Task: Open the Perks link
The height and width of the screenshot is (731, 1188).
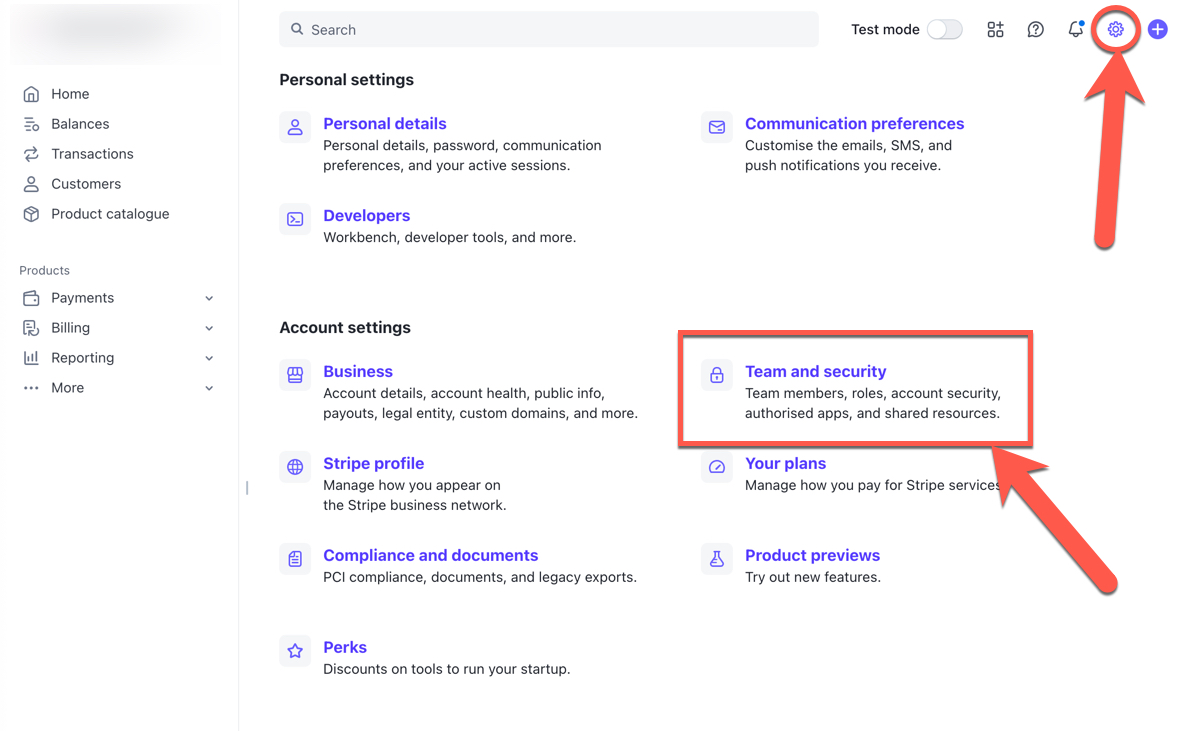Action: tap(345, 648)
